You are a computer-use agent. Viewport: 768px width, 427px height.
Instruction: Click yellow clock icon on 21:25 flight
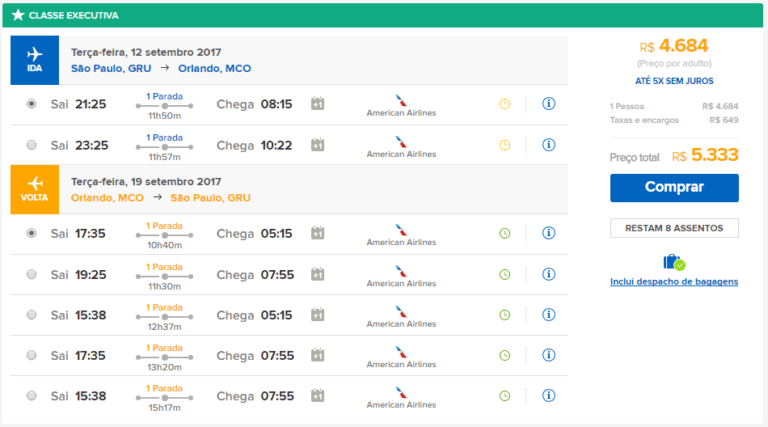(x=504, y=104)
